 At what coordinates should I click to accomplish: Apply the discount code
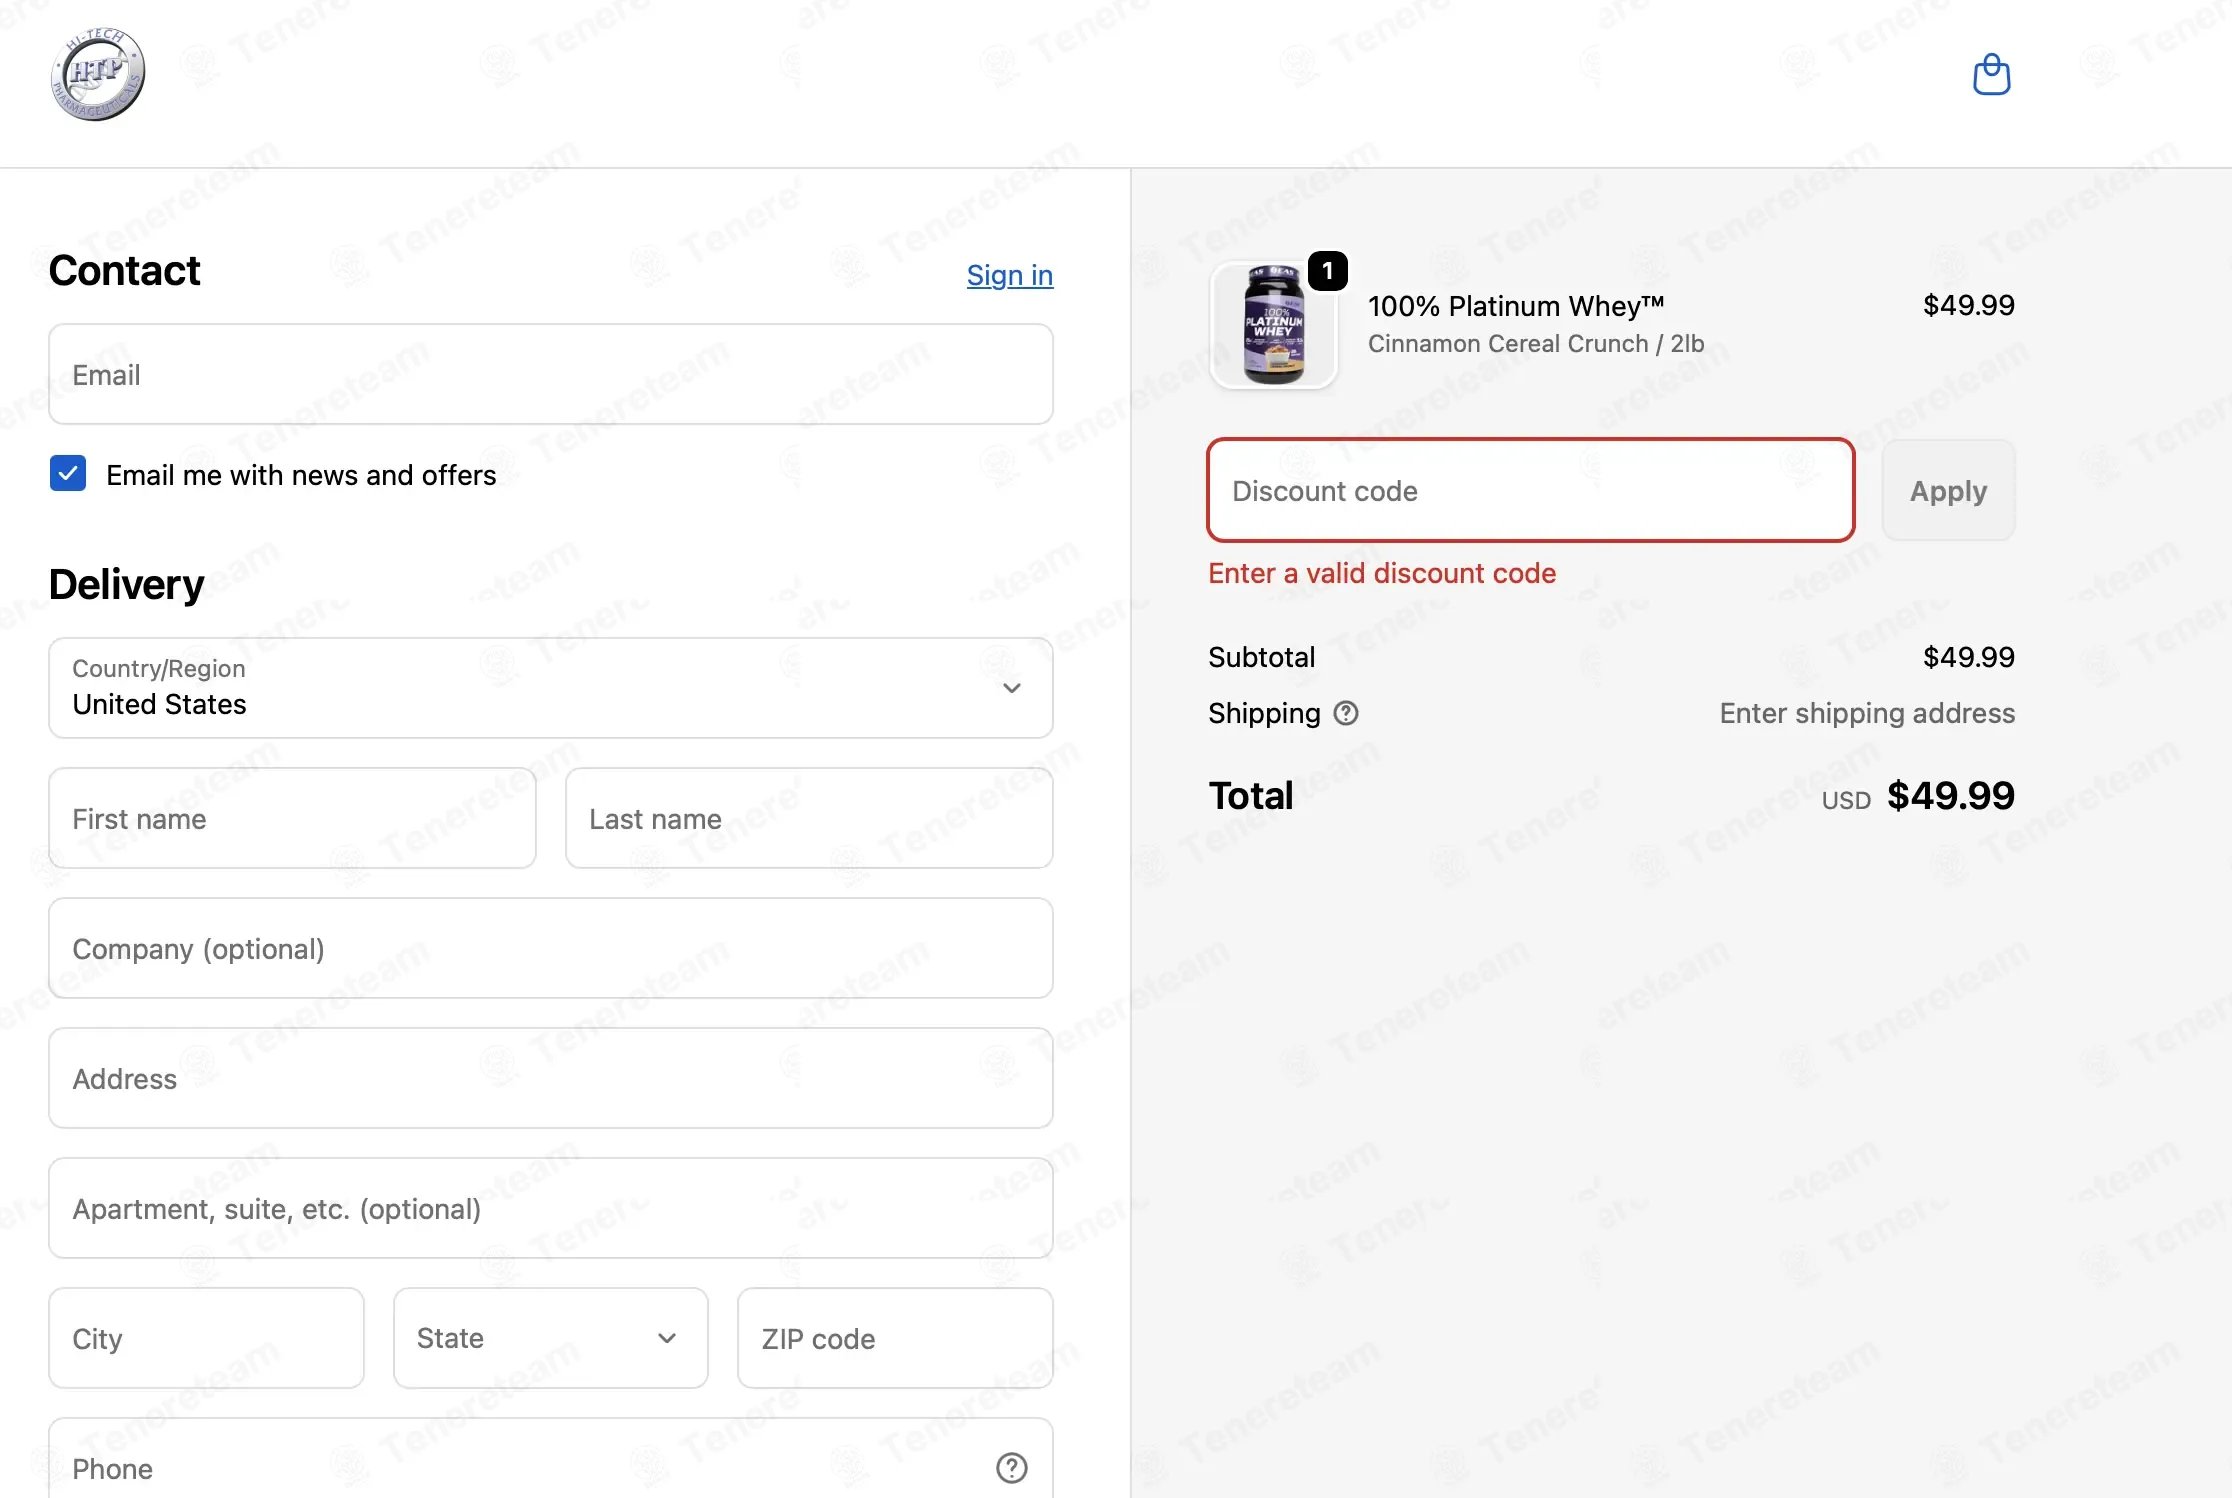1948,491
